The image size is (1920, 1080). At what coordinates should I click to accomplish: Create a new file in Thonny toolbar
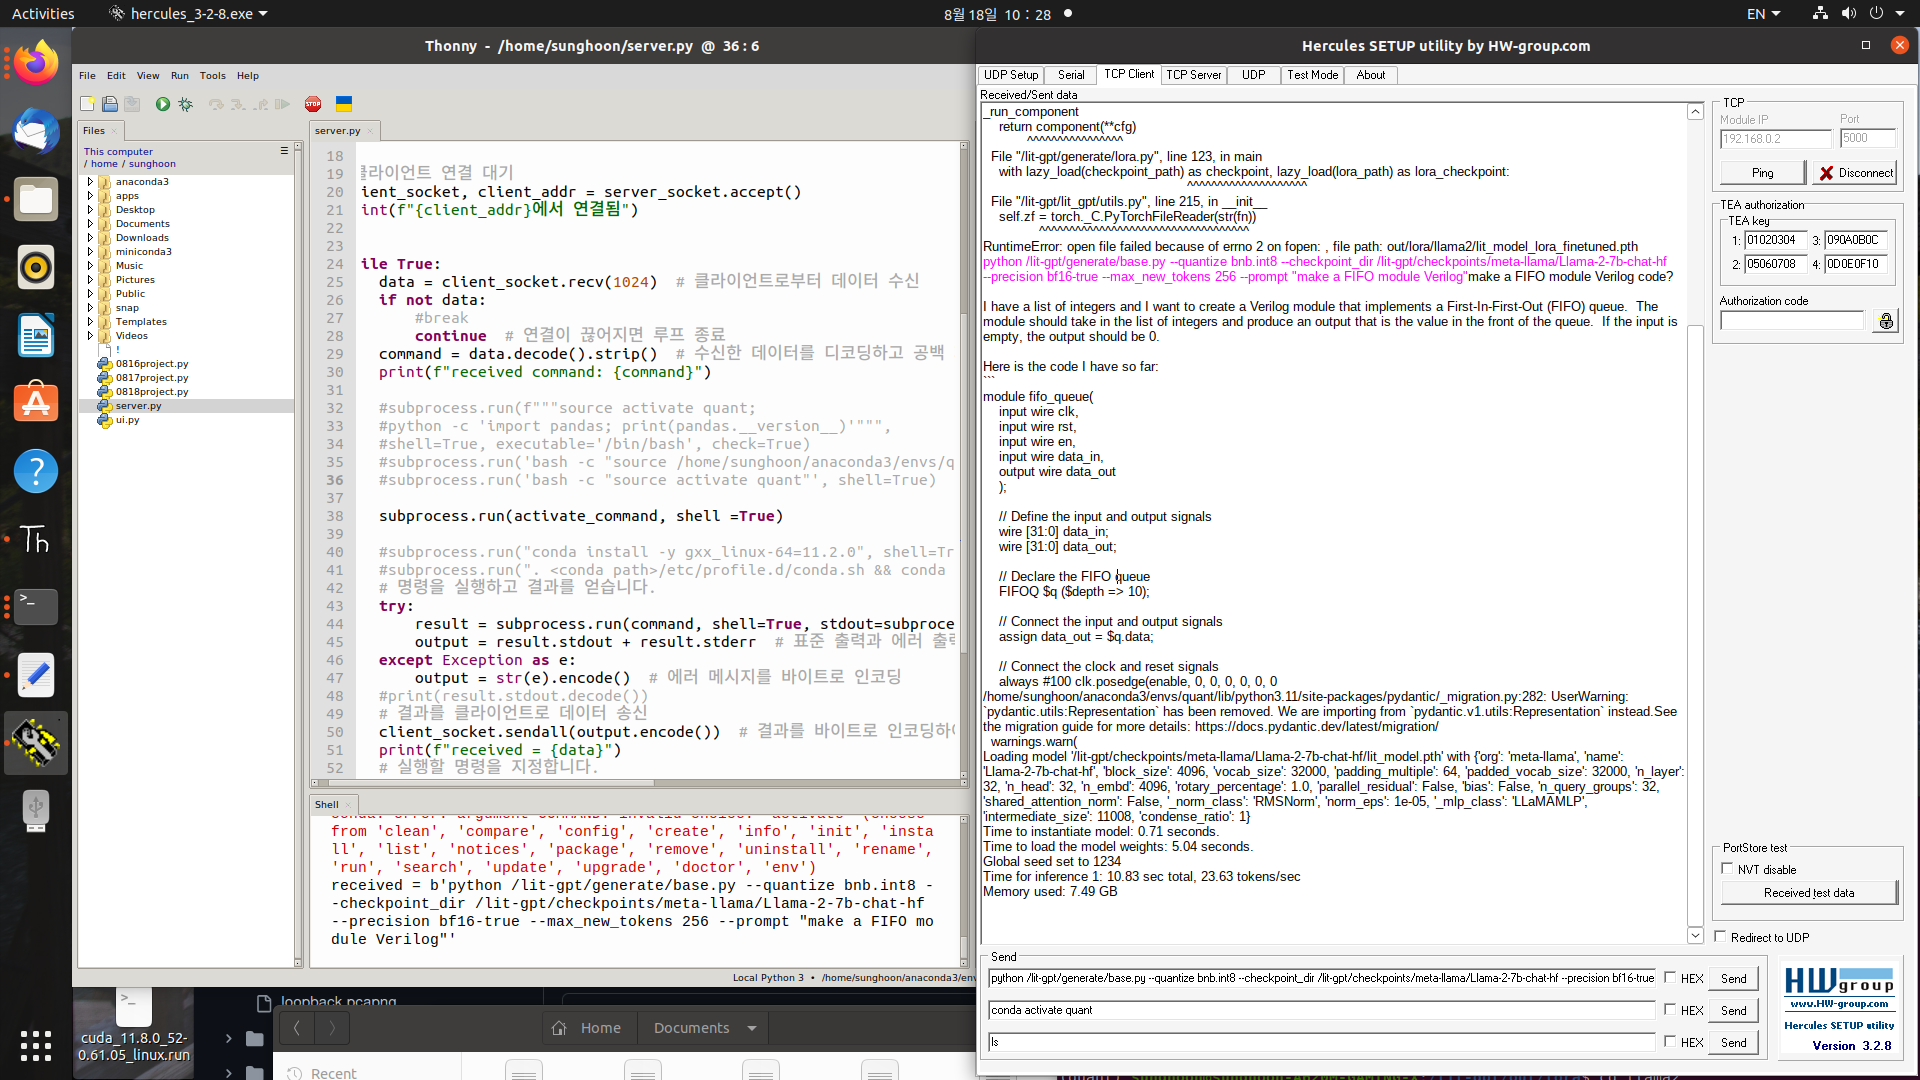pos(88,104)
